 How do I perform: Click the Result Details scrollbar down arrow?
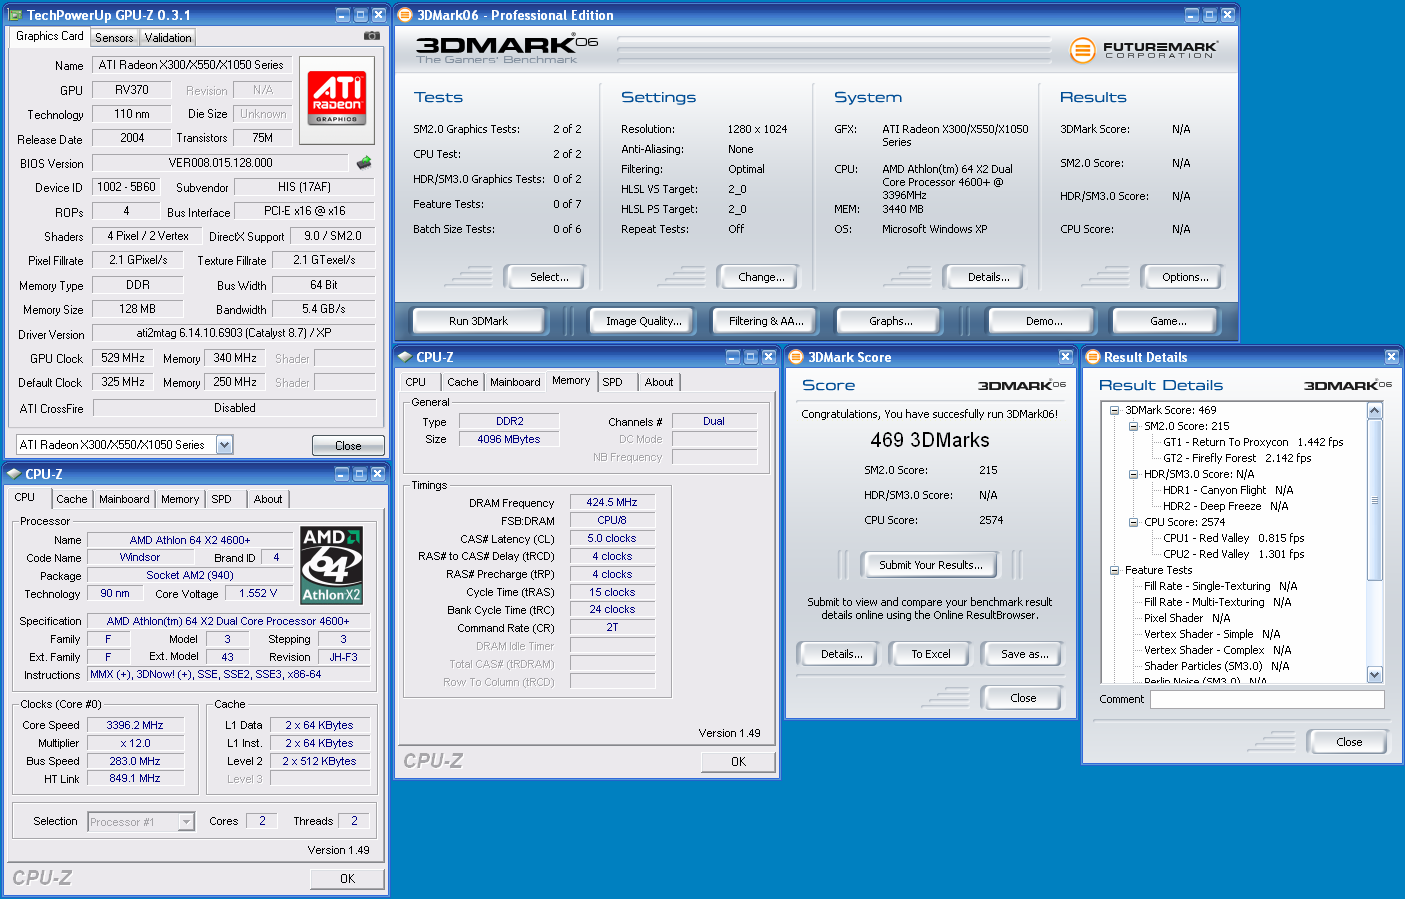coord(1375,675)
